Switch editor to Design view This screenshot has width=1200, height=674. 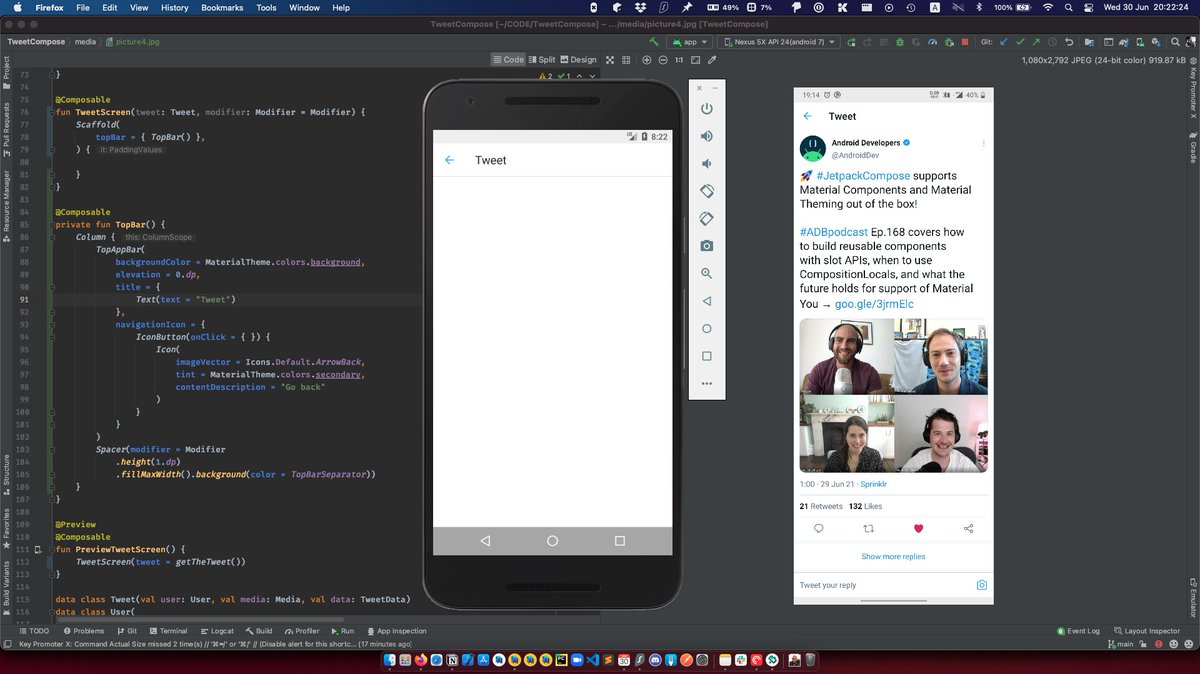(x=578, y=60)
